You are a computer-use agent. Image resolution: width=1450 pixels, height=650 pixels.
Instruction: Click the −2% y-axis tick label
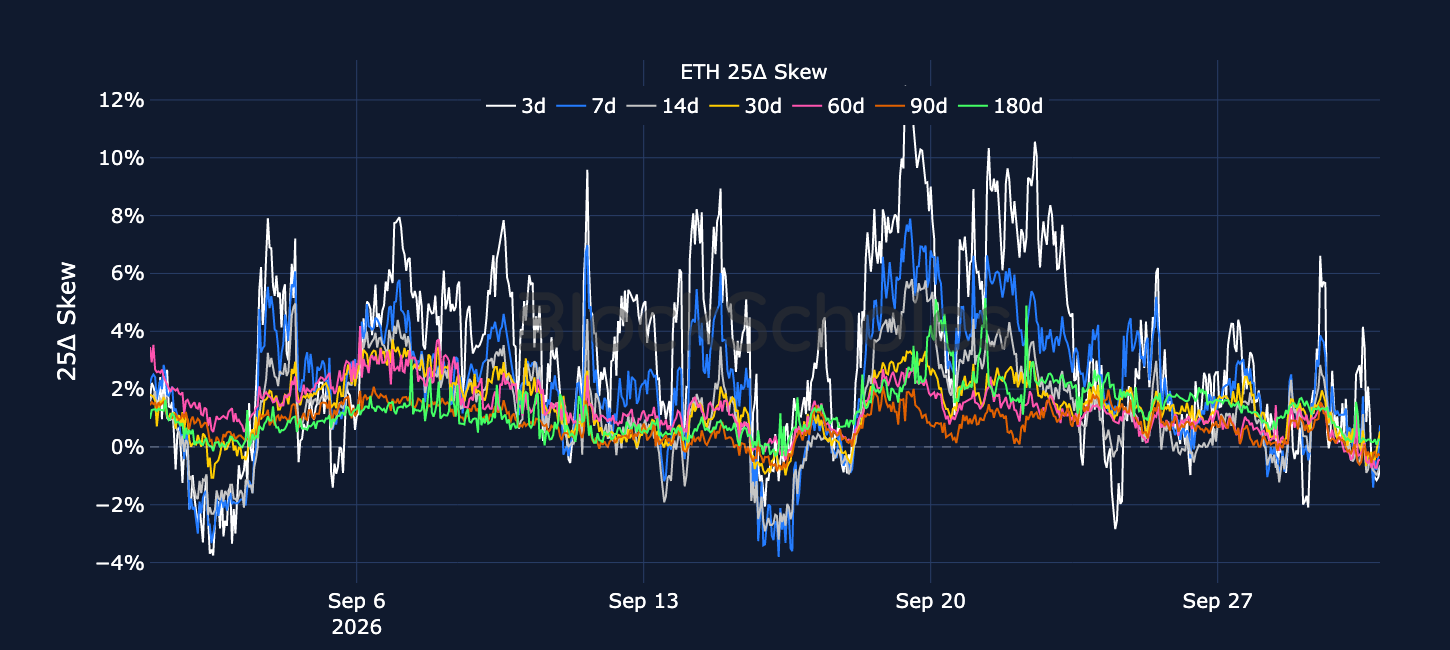pyautogui.click(x=120, y=505)
